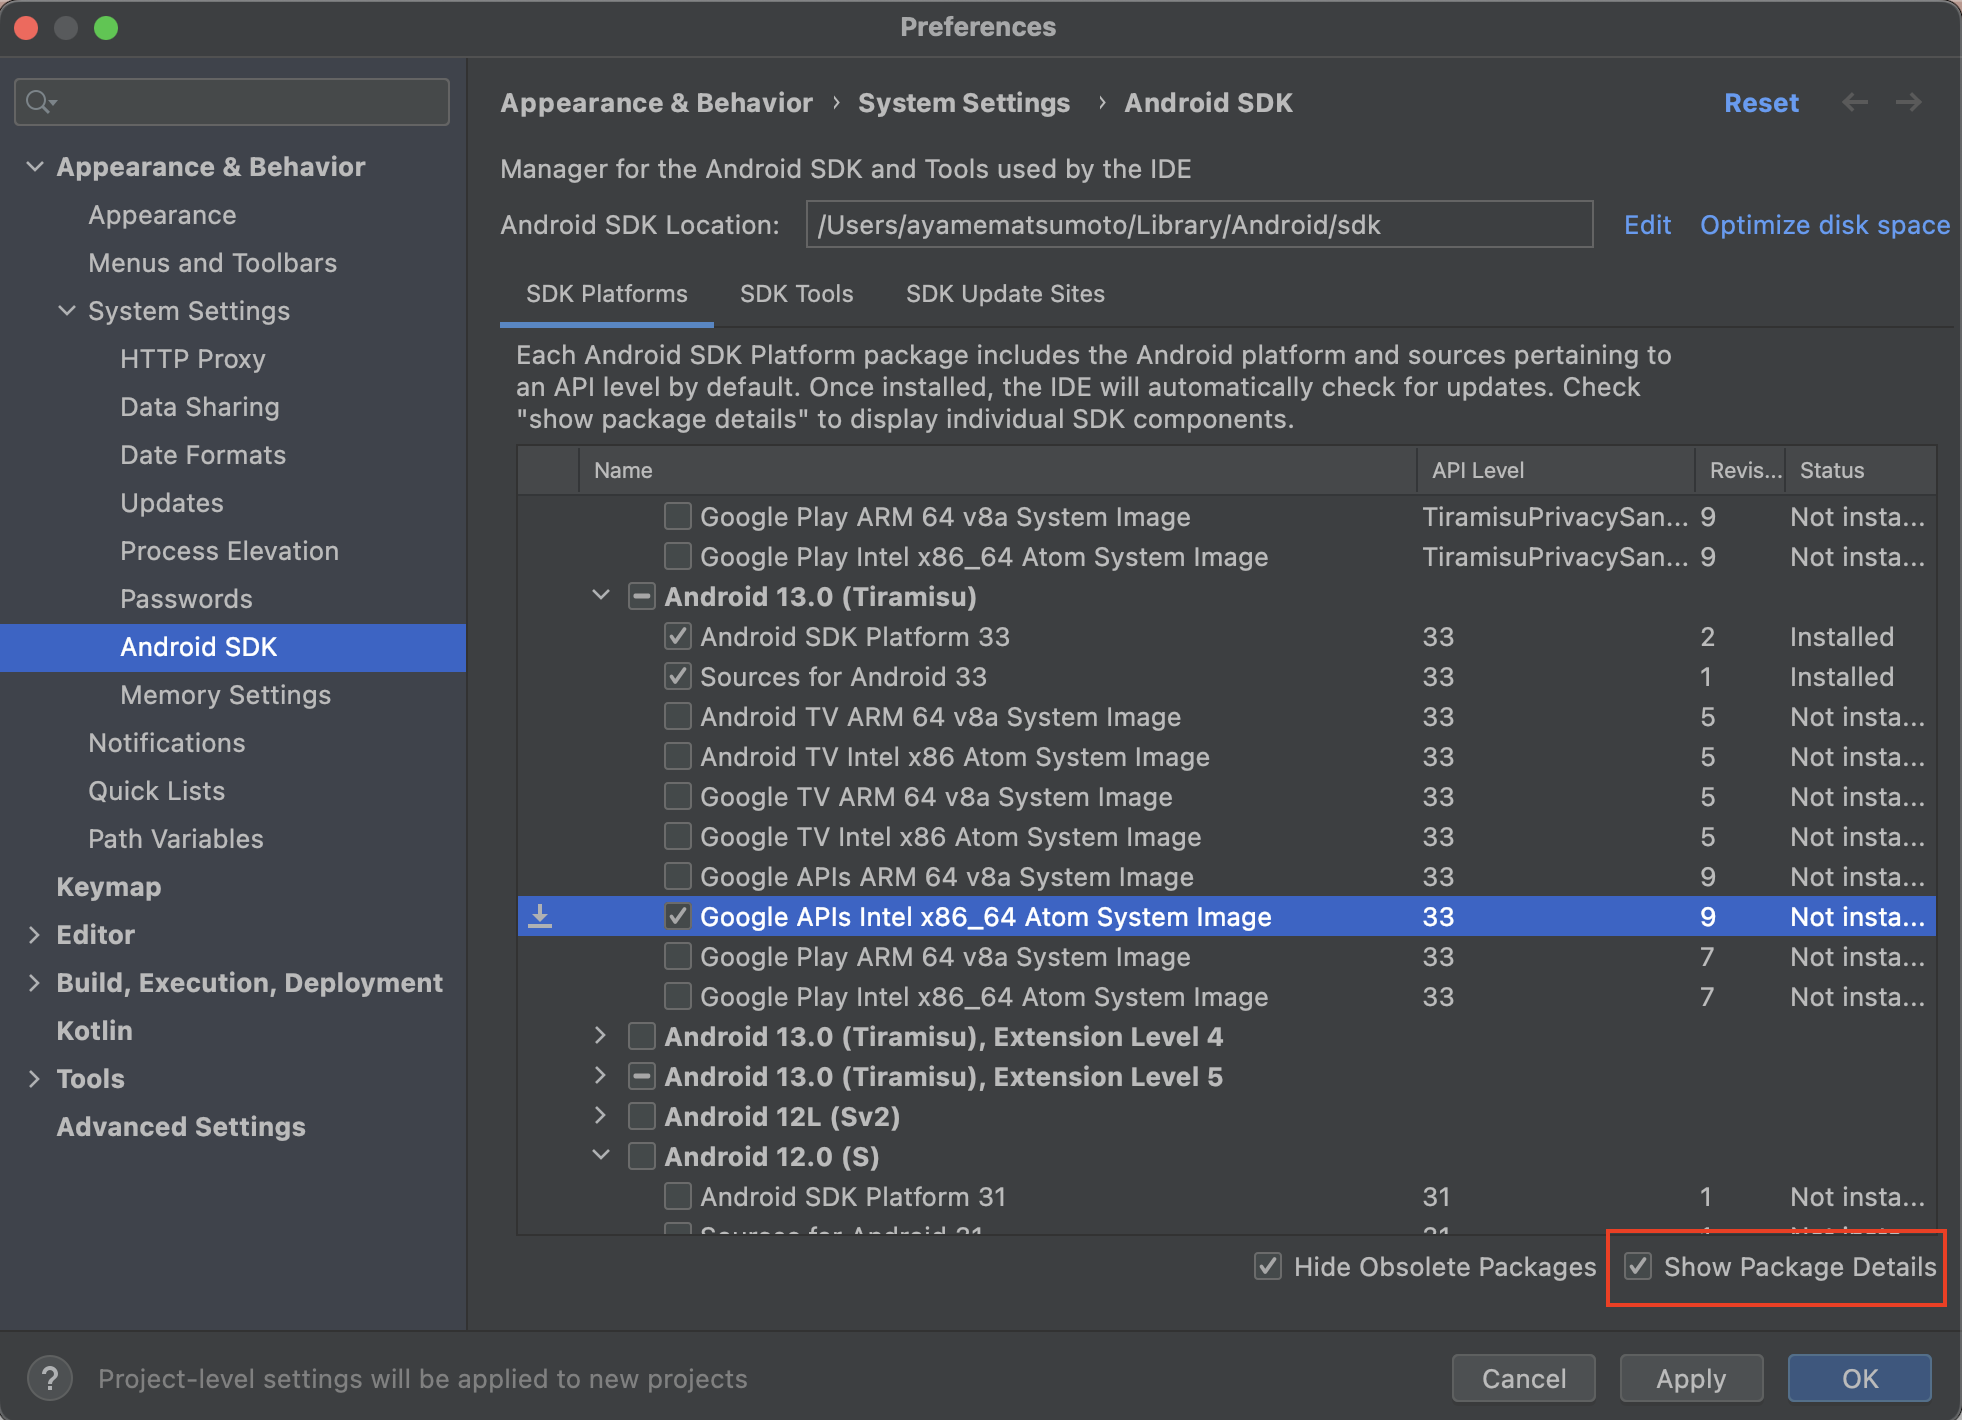The width and height of the screenshot is (1962, 1420).
Task: Click the green window zoom button
Action: pos(106,27)
